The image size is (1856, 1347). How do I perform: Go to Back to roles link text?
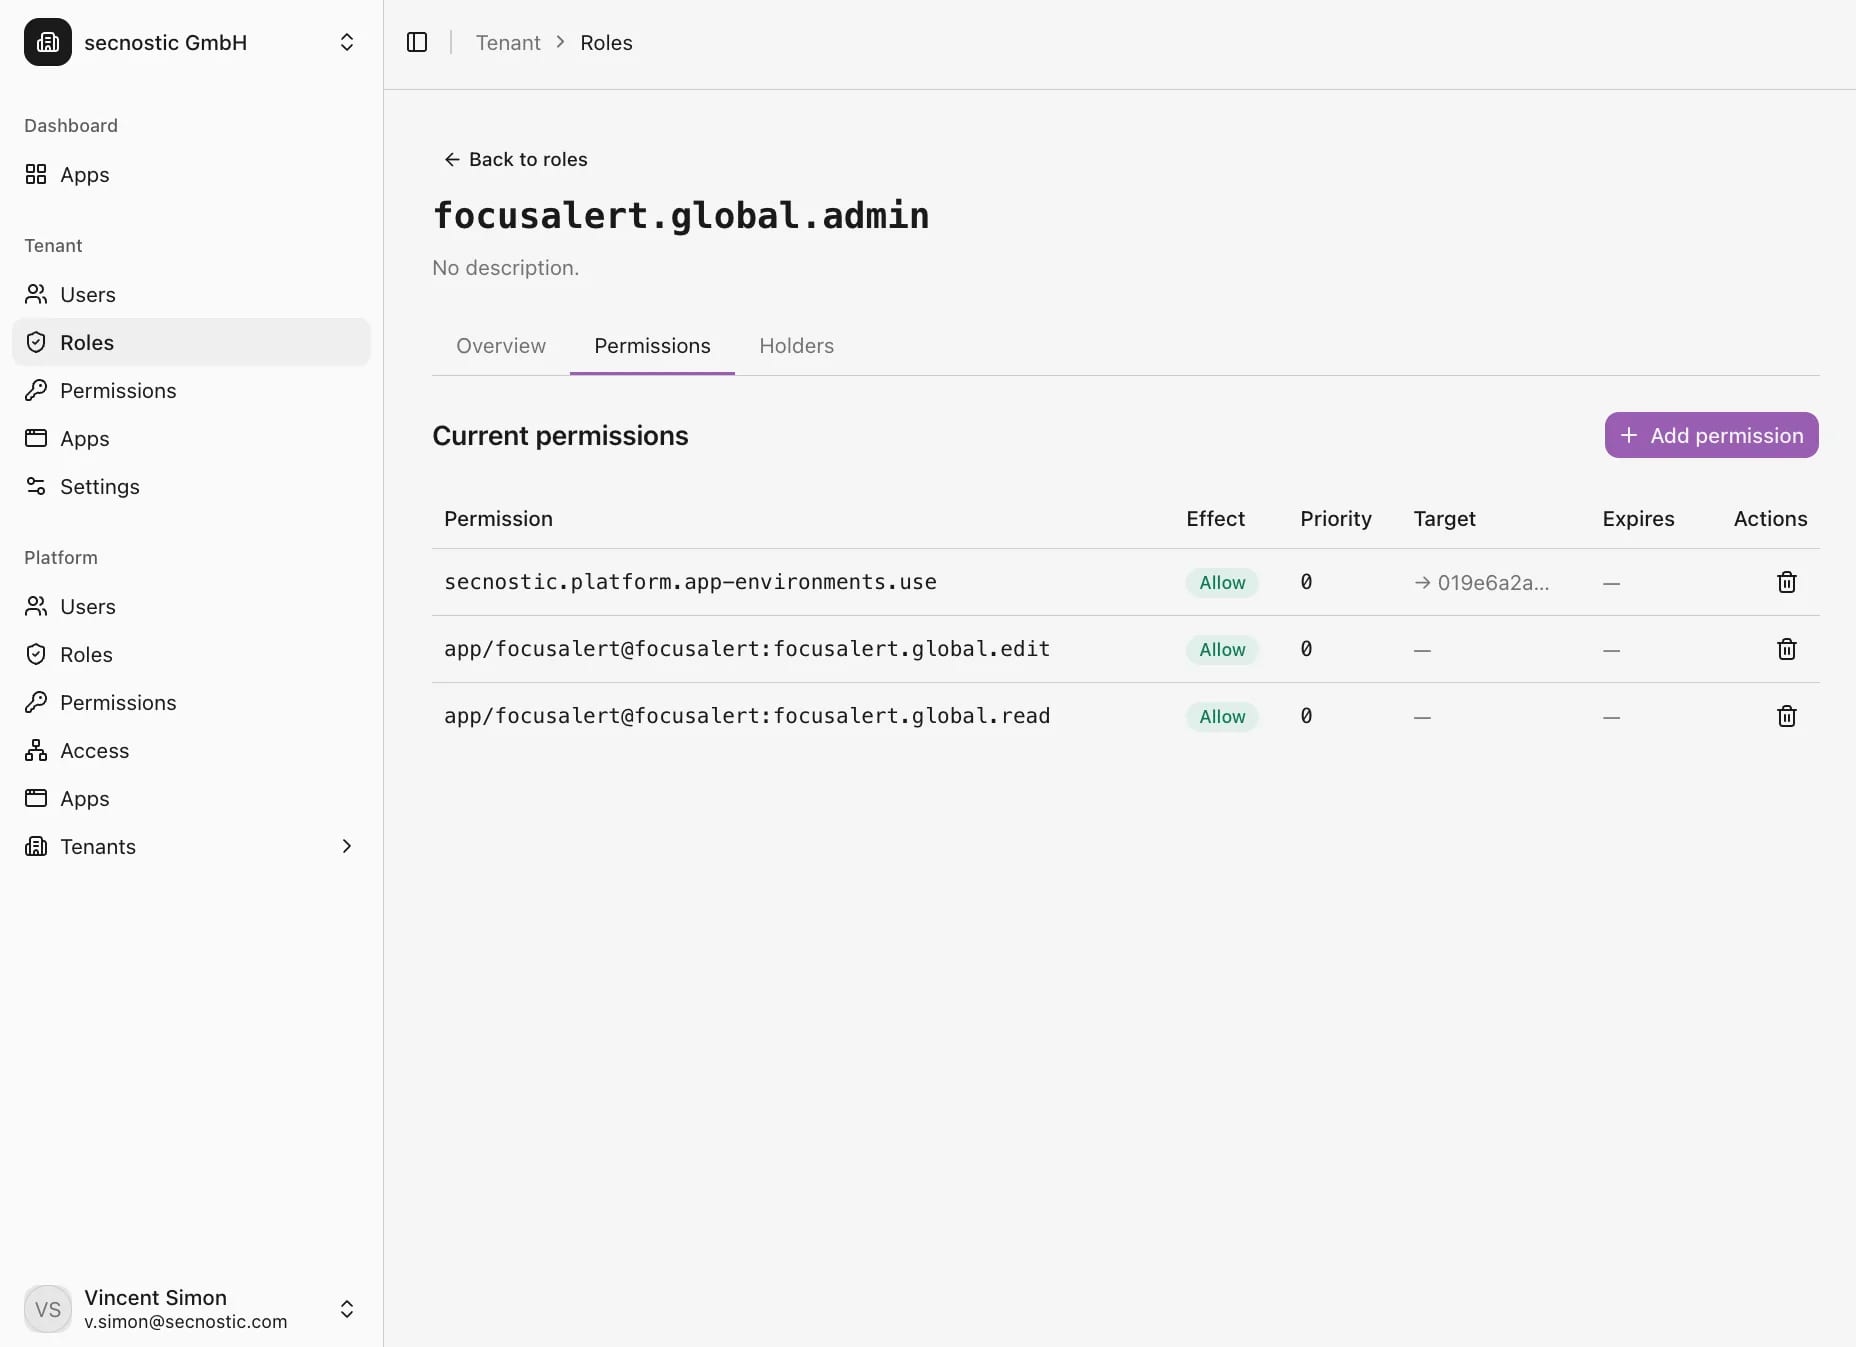[528, 159]
